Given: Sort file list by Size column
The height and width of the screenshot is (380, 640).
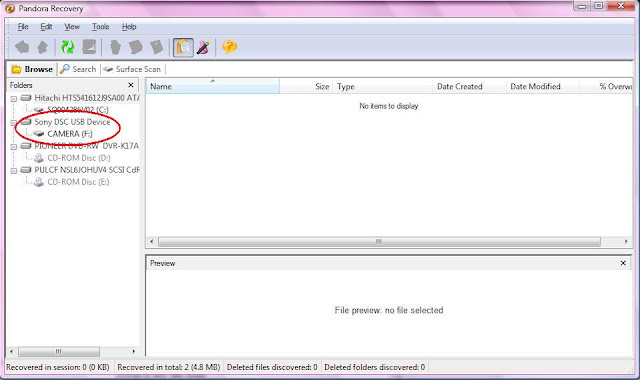Looking at the screenshot, I should 306,86.
